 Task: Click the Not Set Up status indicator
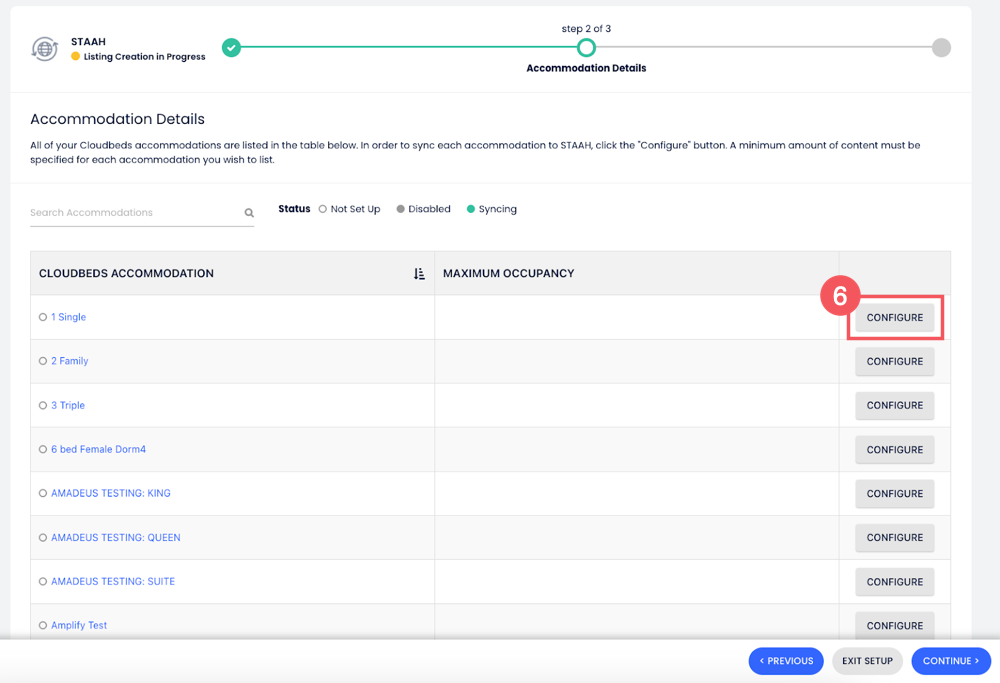323,209
